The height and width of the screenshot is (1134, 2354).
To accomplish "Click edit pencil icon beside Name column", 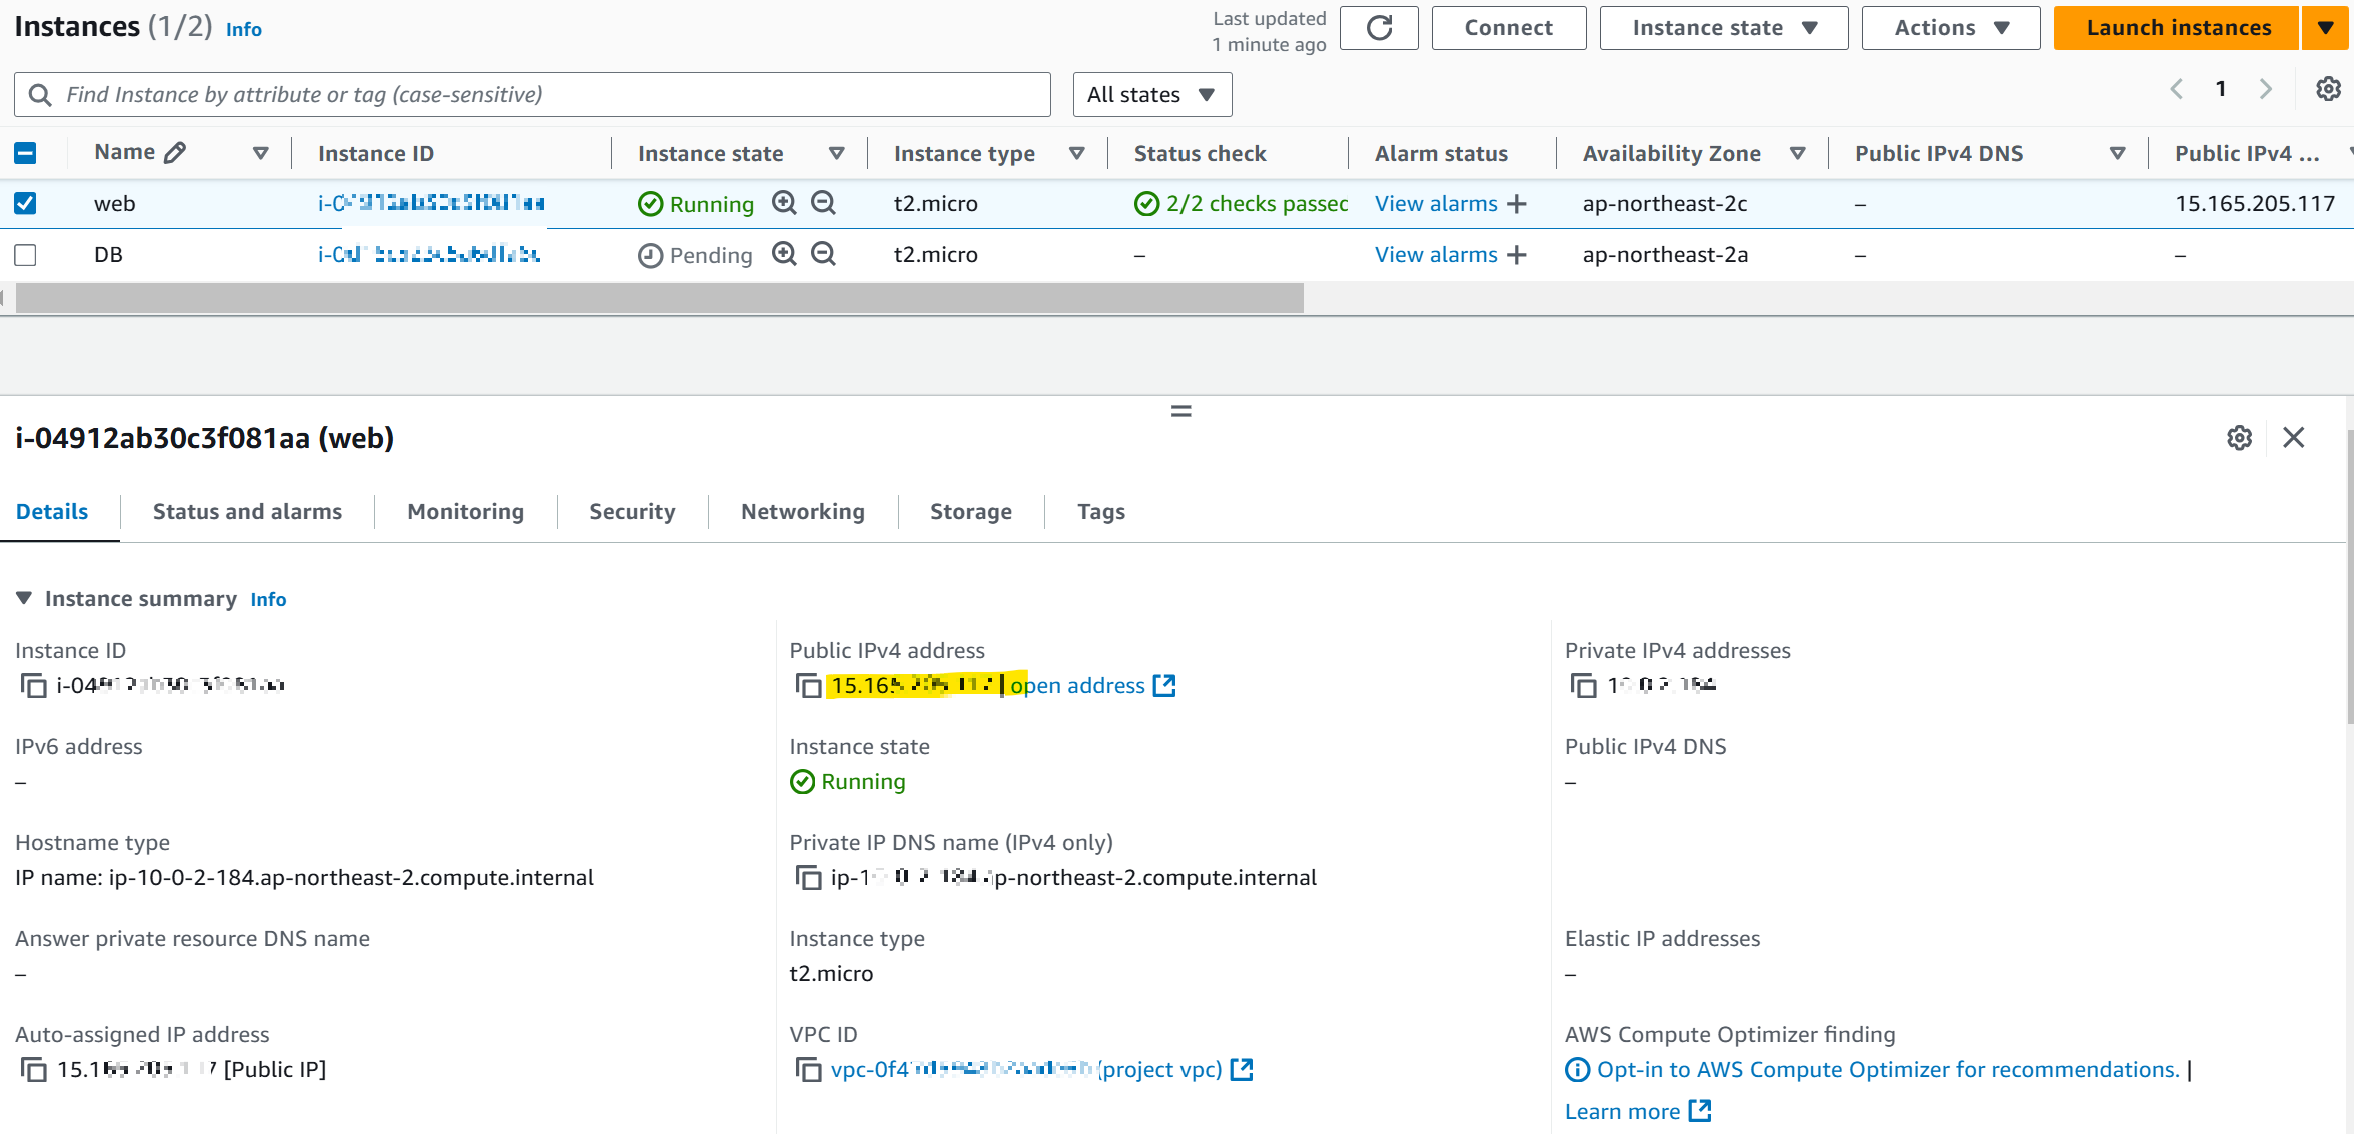I will (175, 152).
